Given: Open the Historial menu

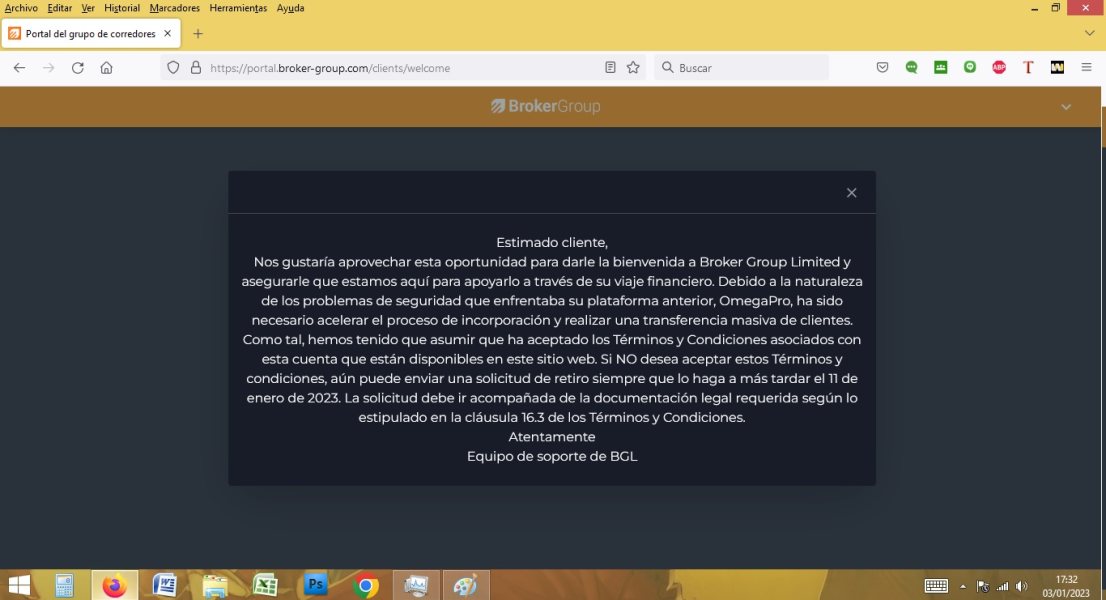Looking at the screenshot, I should [122, 8].
